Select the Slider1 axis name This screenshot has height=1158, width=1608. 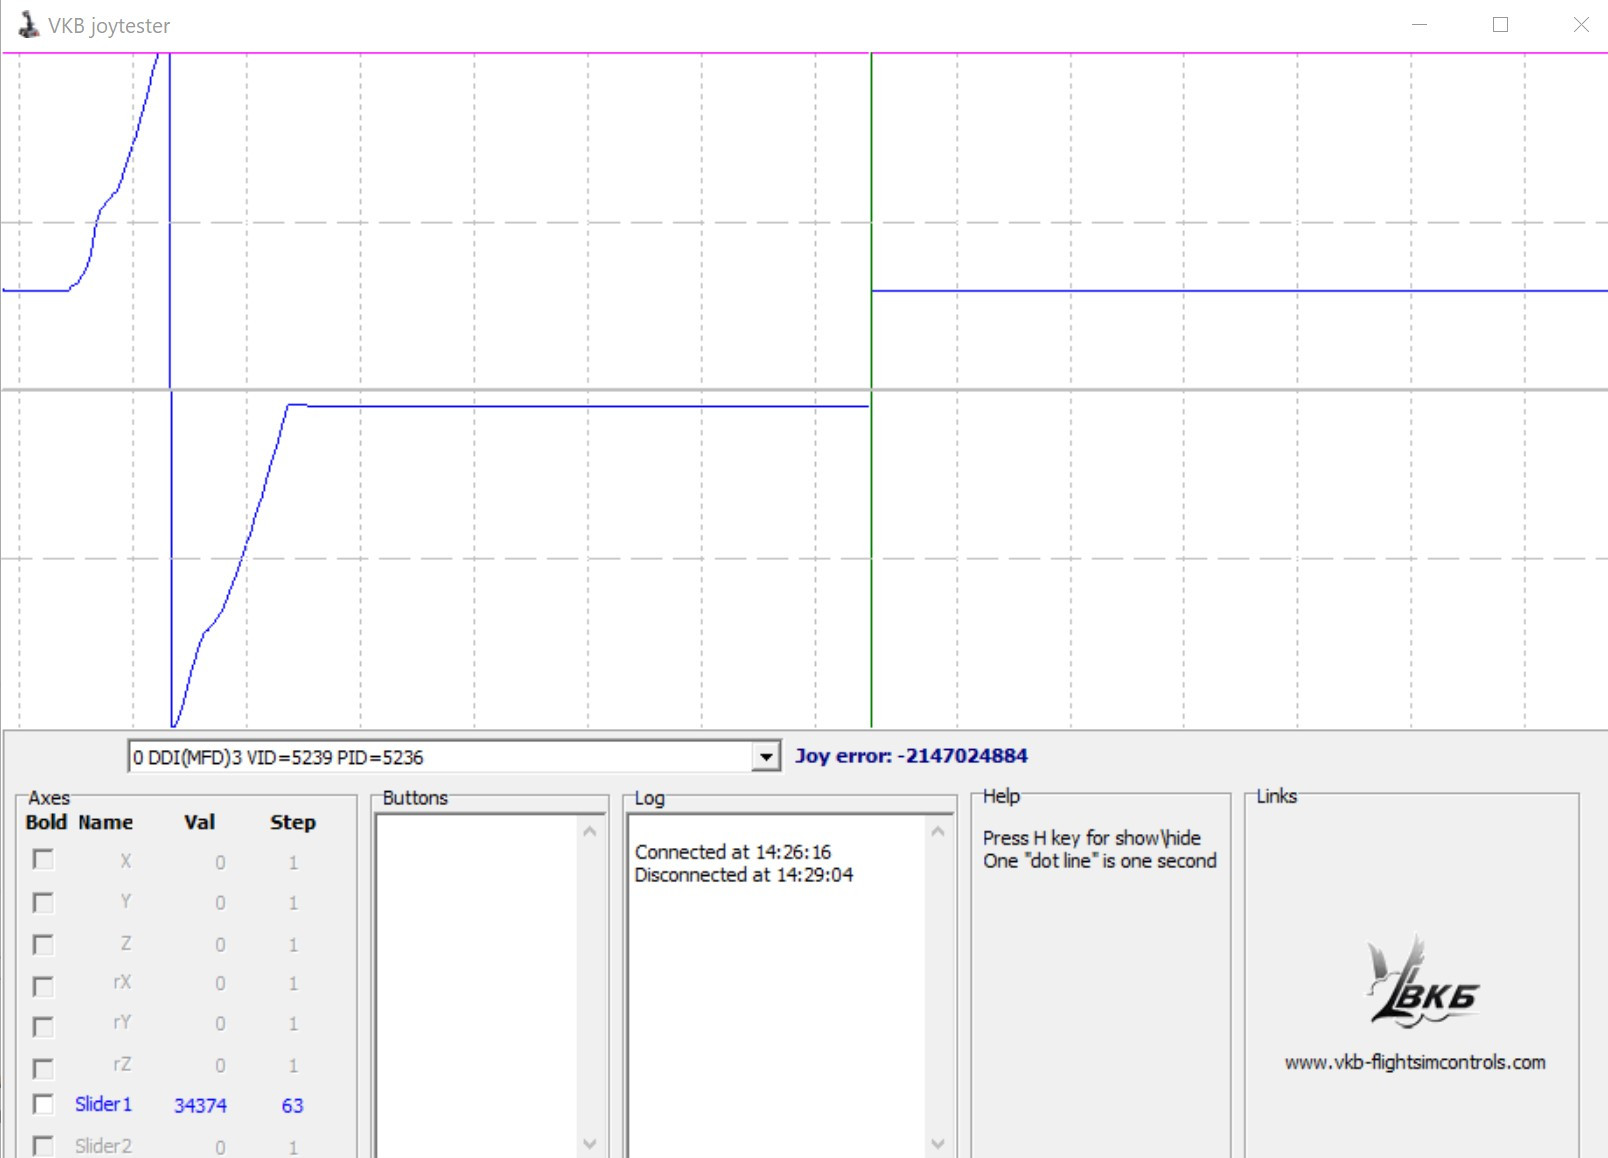click(103, 1104)
